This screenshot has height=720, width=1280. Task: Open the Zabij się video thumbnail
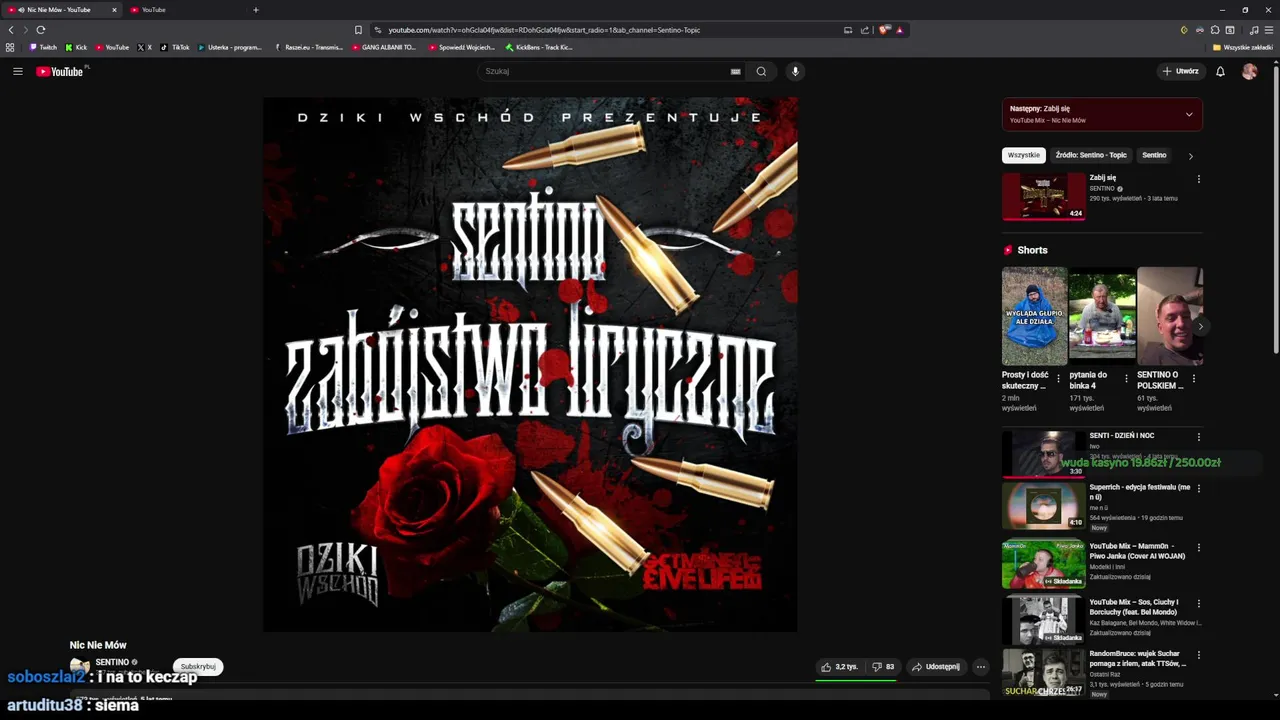pos(1043,196)
